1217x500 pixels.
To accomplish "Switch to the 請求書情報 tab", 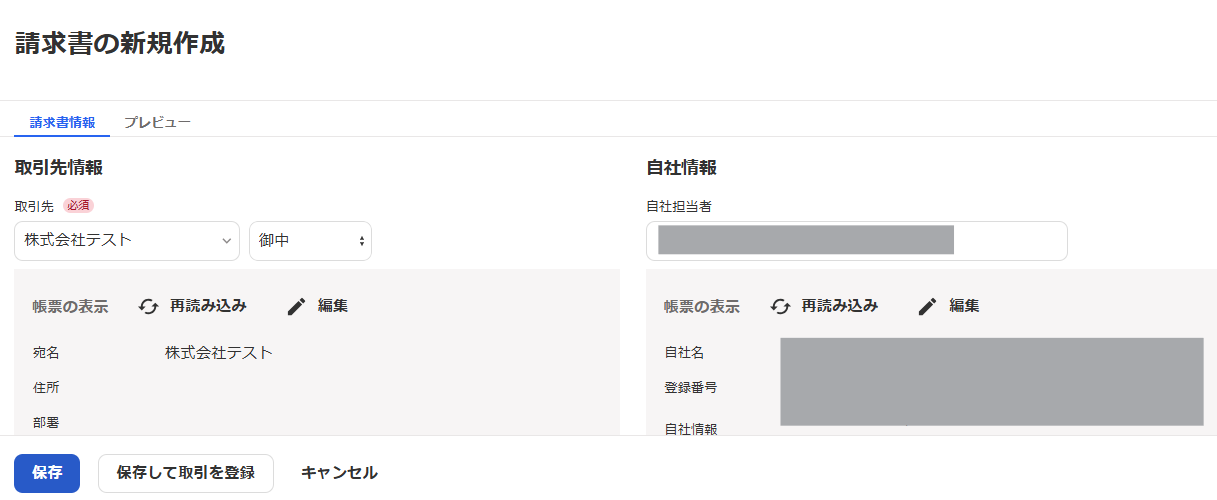I will tap(62, 123).
